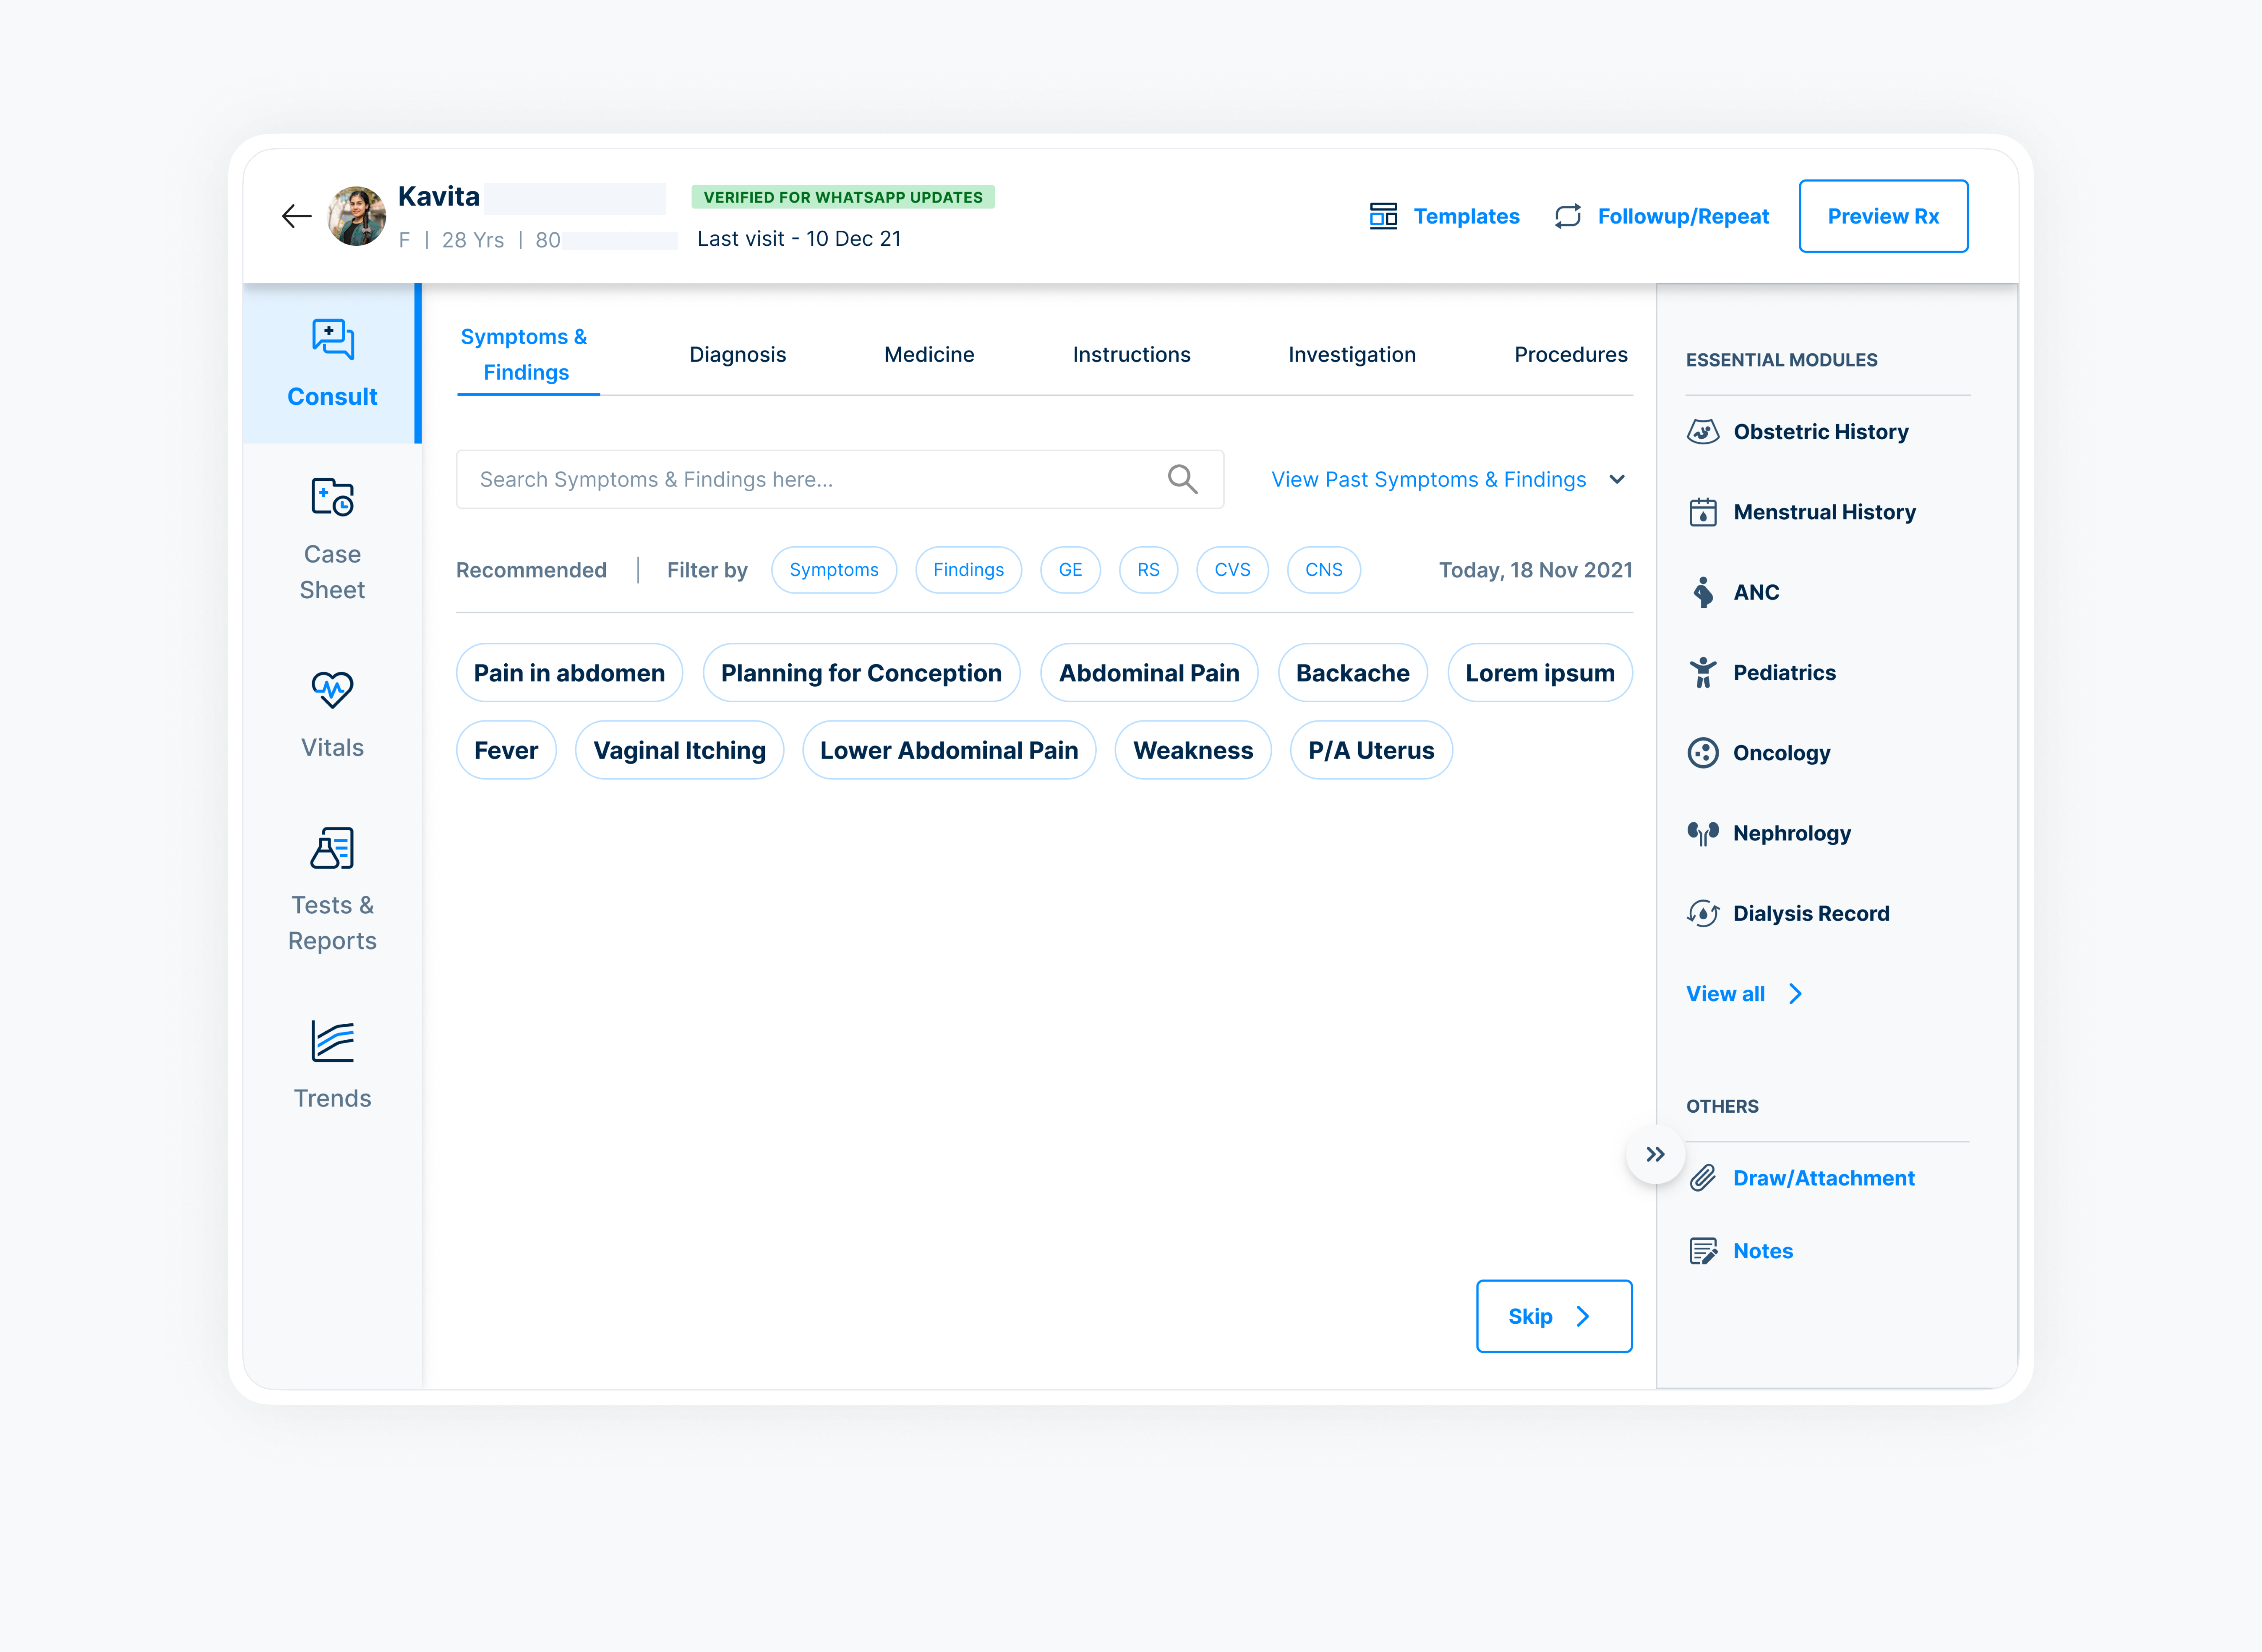Add the Fever symptom
This screenshot has width=2262, height=1652.
click(x=506, y=750)
